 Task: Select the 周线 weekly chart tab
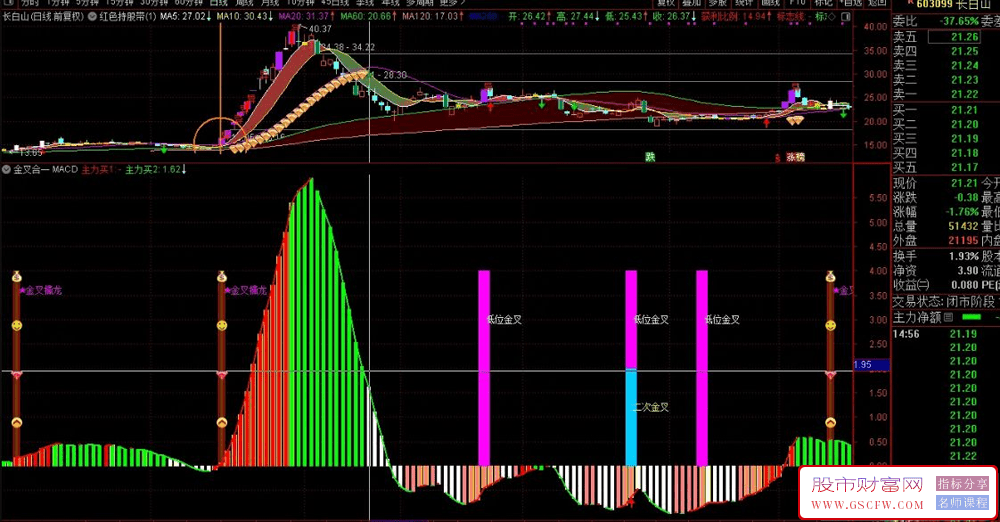pyautogui.click(x=244, y=3)
